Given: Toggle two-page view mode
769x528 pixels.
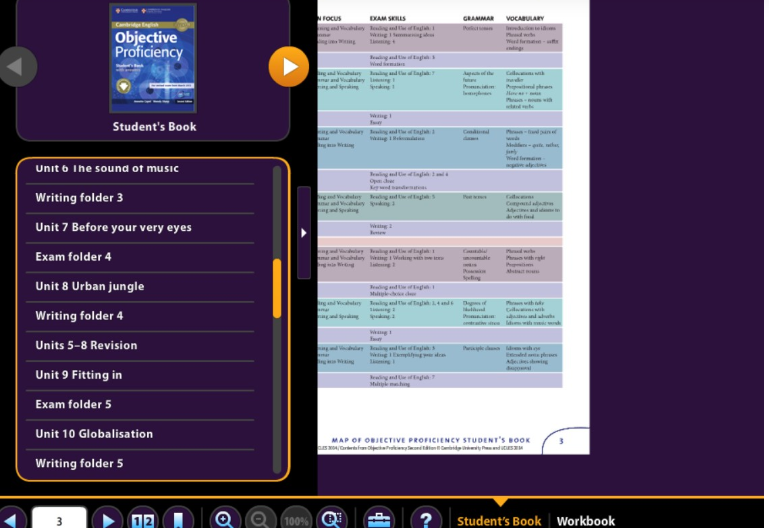Looking at the screenshot, I should tap(143, 520).
